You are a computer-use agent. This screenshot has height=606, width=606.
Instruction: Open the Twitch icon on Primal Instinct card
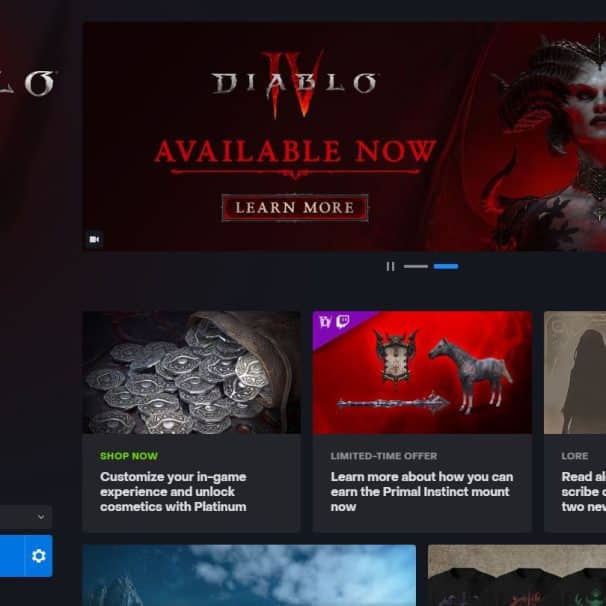click(343, 321)
